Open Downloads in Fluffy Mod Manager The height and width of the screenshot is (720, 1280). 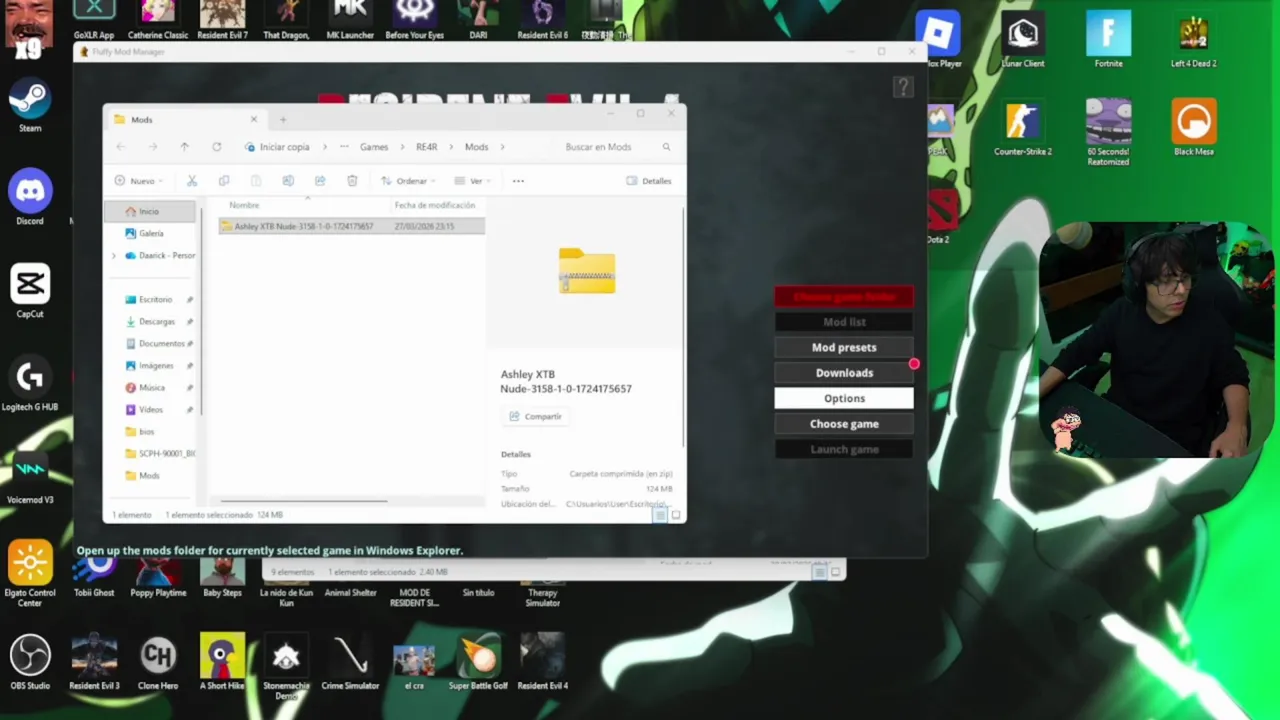(844, 373)
